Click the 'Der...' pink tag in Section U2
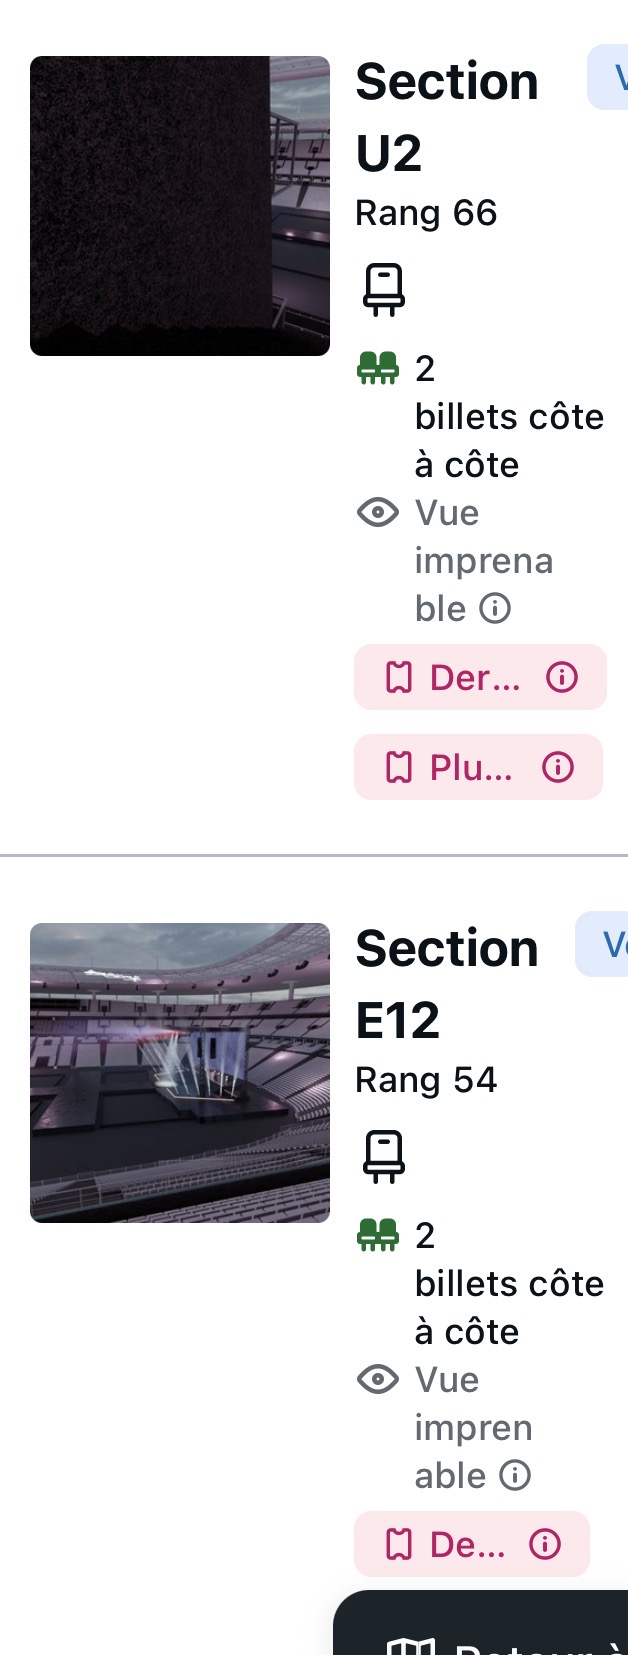Image resolution: width=628 pixels, height=1655 pixels. [480, 678]
